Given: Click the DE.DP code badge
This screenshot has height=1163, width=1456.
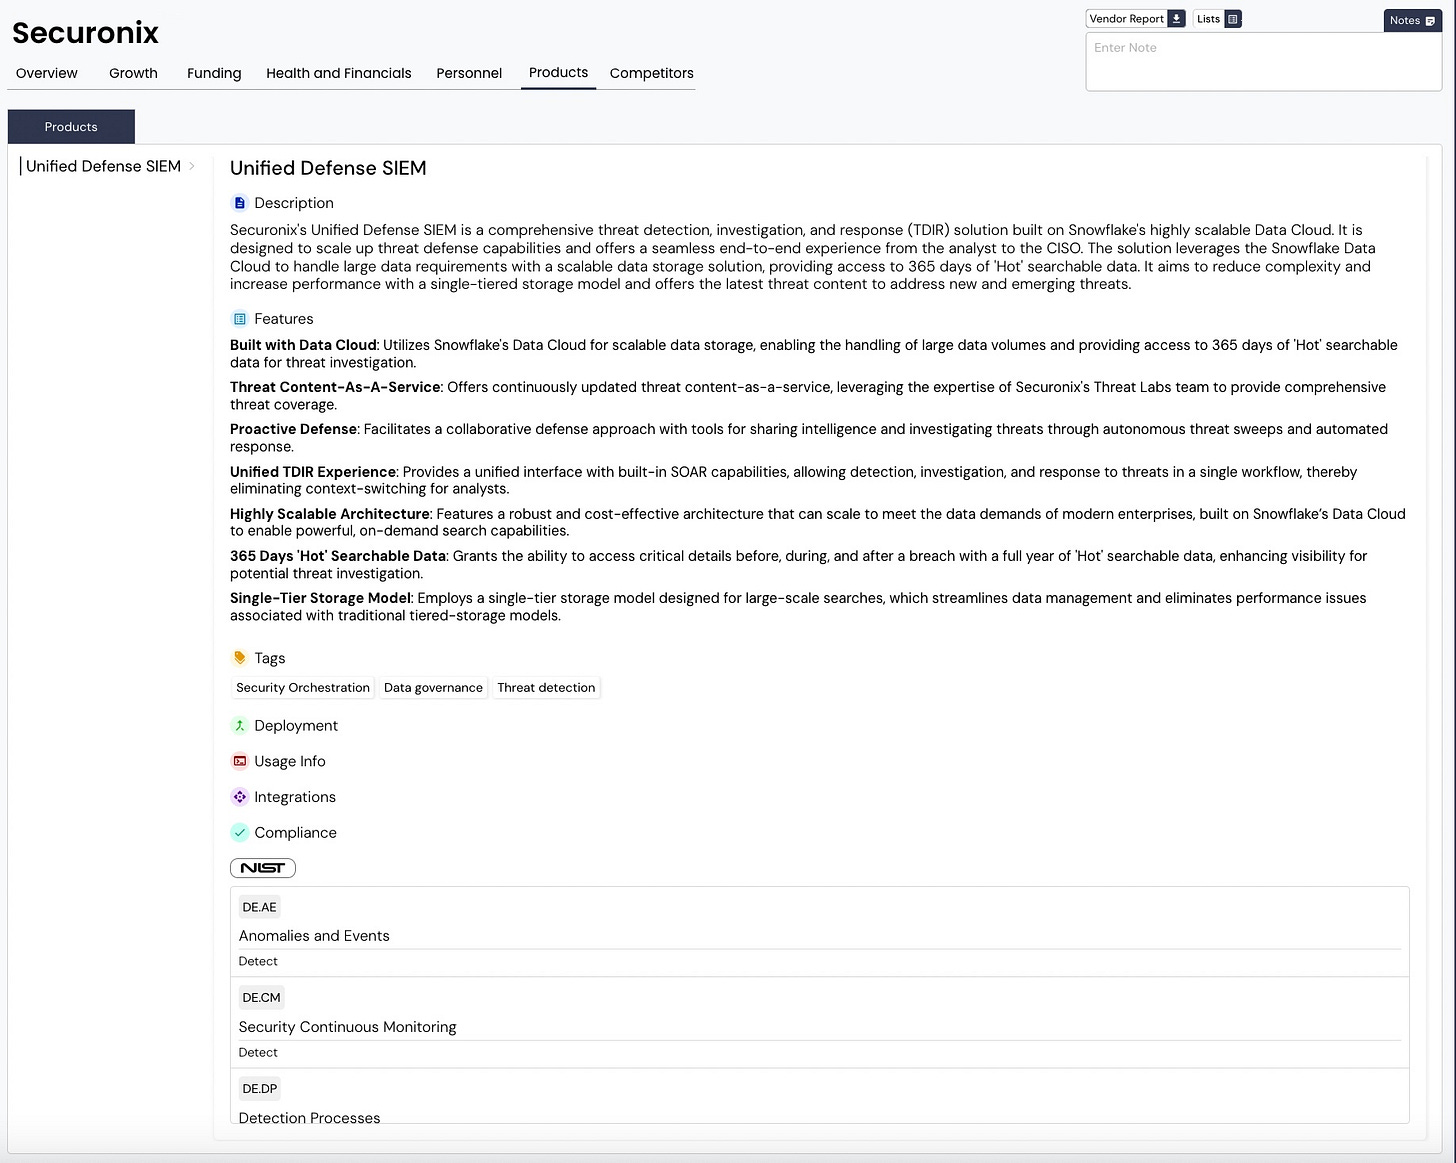Looking at the screenshot, I should pyautogui.click(x=259, y=1089).
